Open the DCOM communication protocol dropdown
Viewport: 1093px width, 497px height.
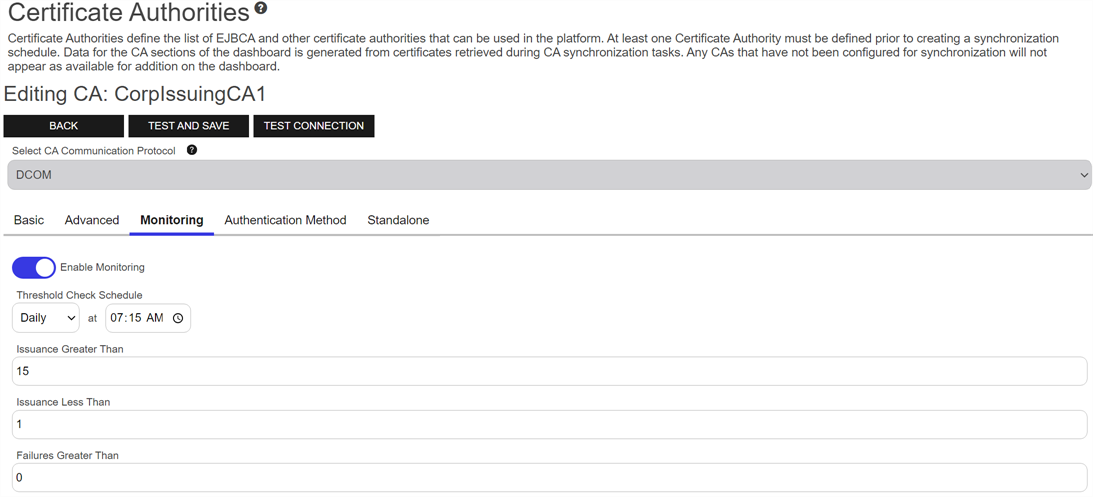click(549, 175)
